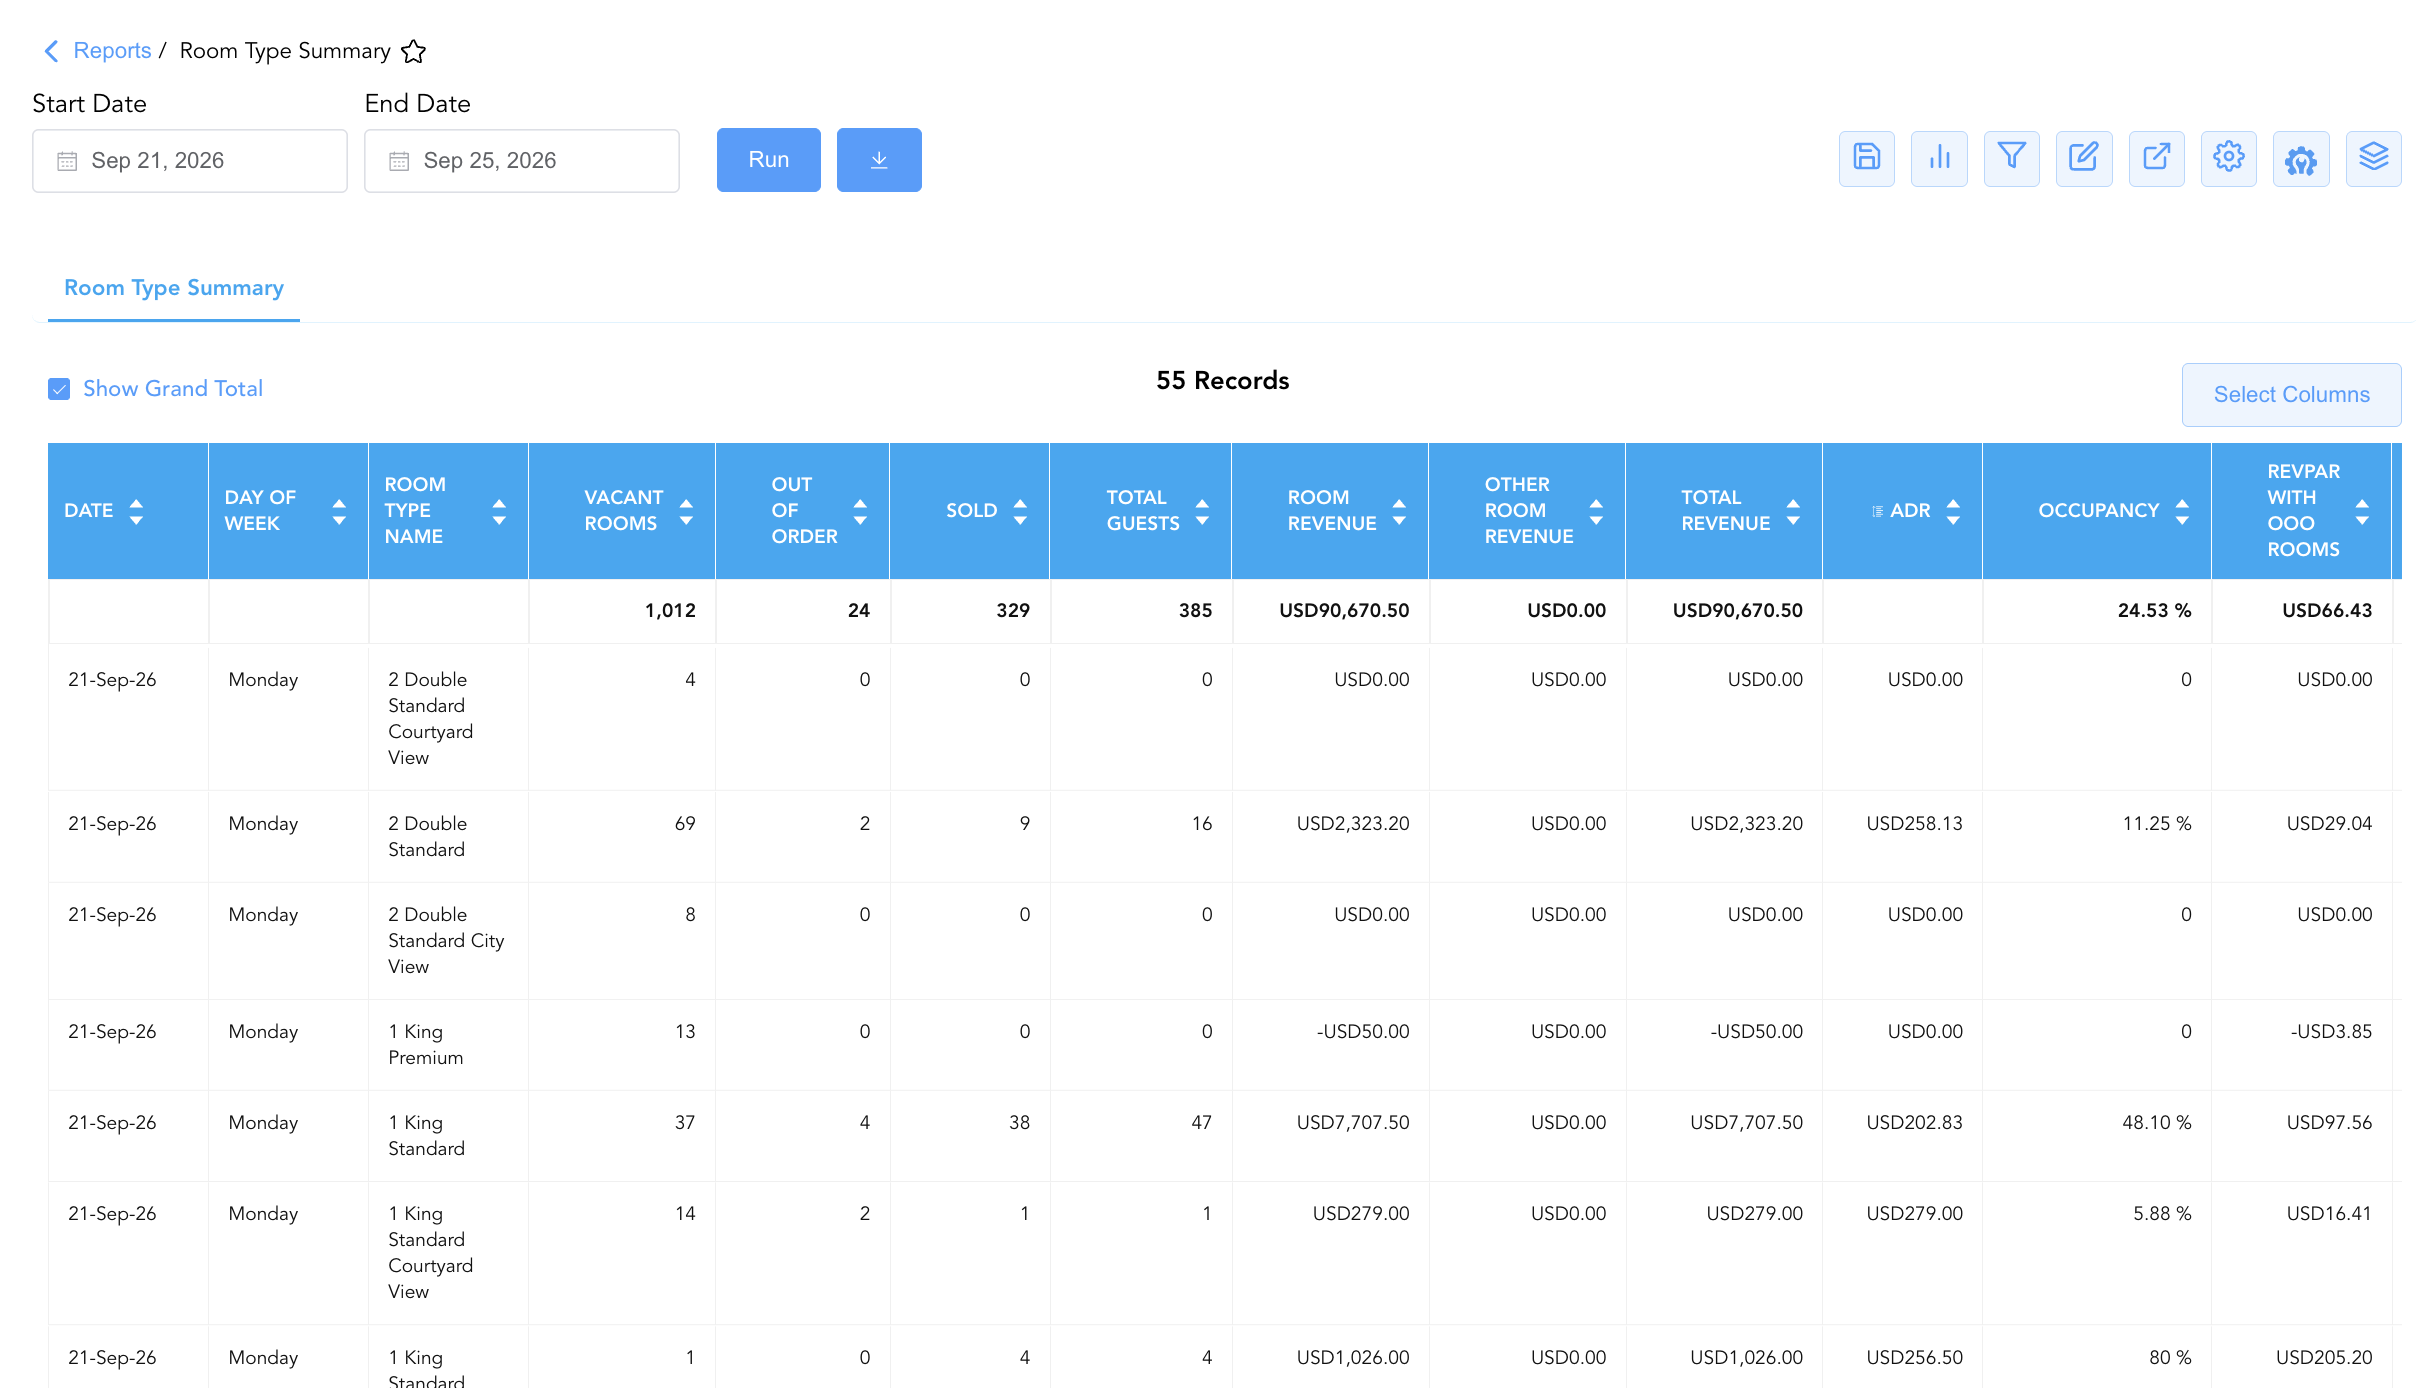Viewport: 2416px width, 1400px height.
Task: Click the 2 Double Standard Courtyard View cell
Action: [448, 718]
